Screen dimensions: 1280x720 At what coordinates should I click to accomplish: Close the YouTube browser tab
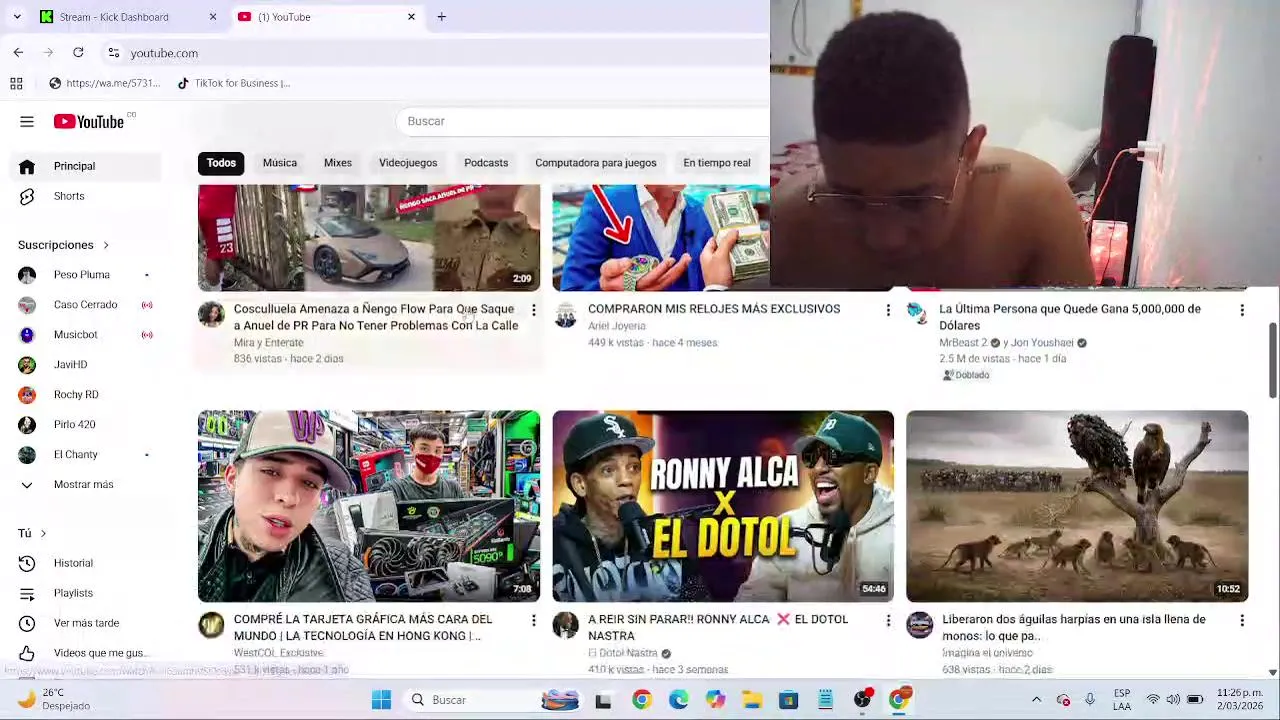[x=411, y=17]
